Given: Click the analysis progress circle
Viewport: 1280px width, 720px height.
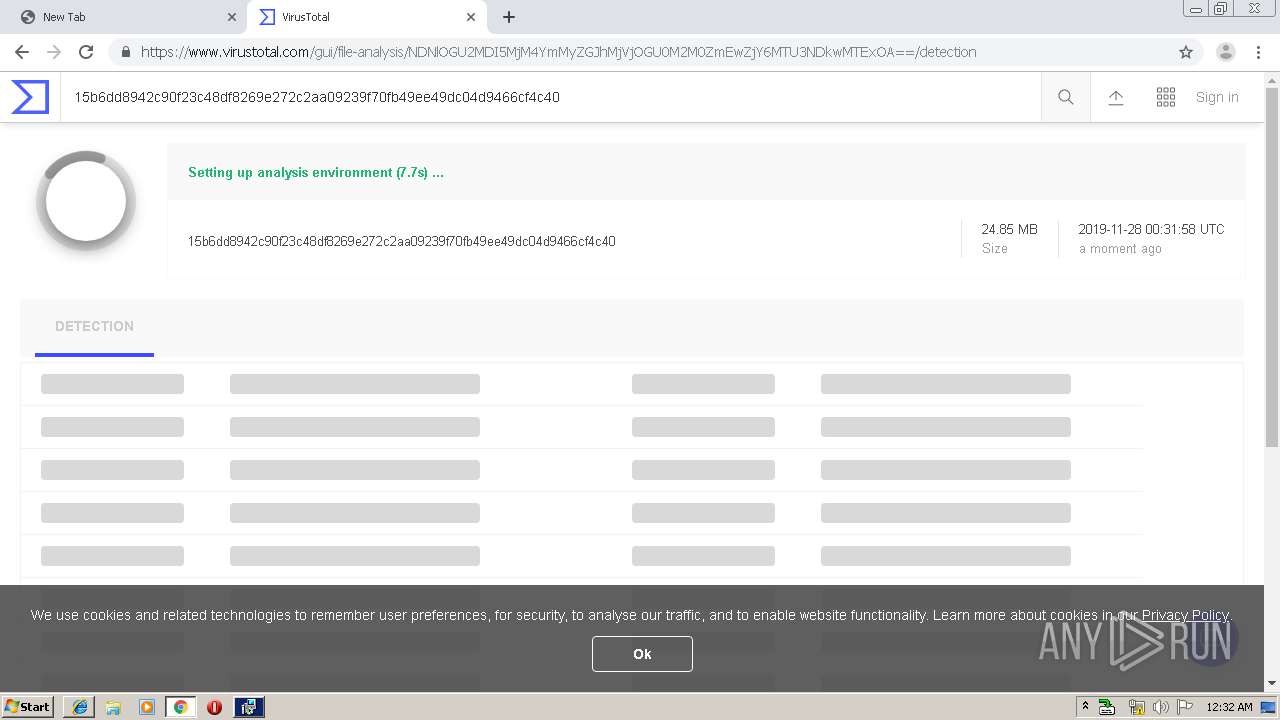Looking at the screenshot, I should pos(86,201).
